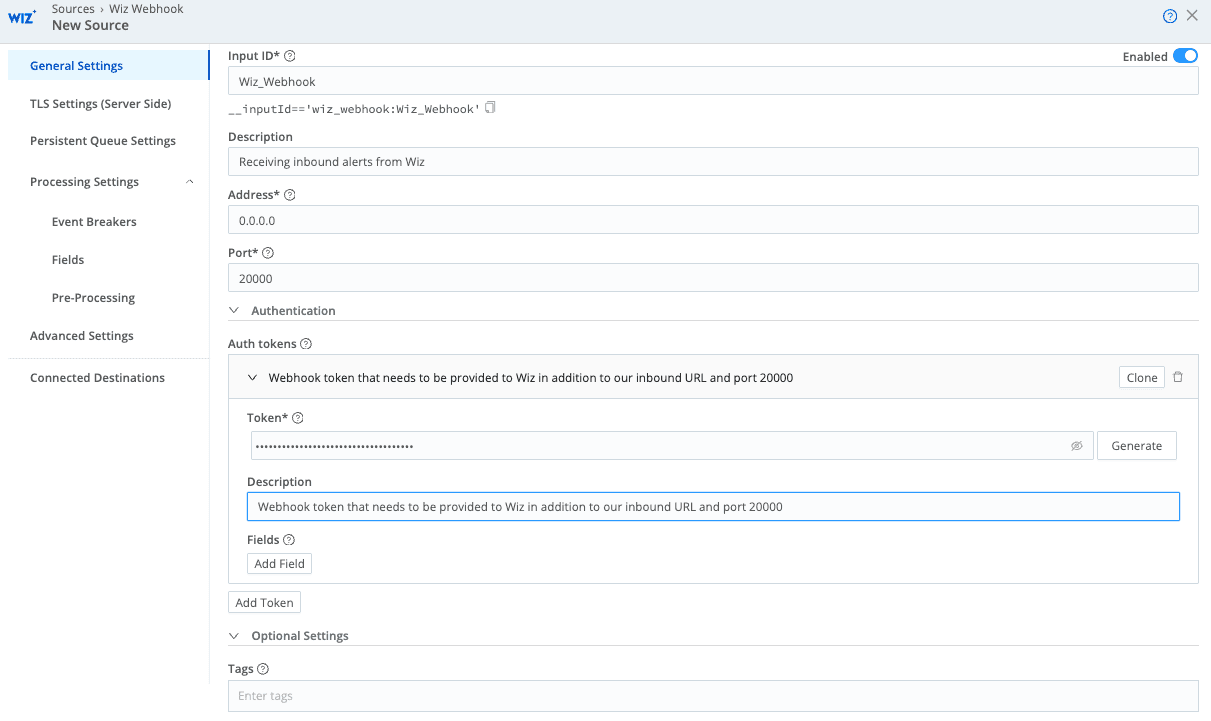Click the help icon in top-right header

coord(1170,16)
